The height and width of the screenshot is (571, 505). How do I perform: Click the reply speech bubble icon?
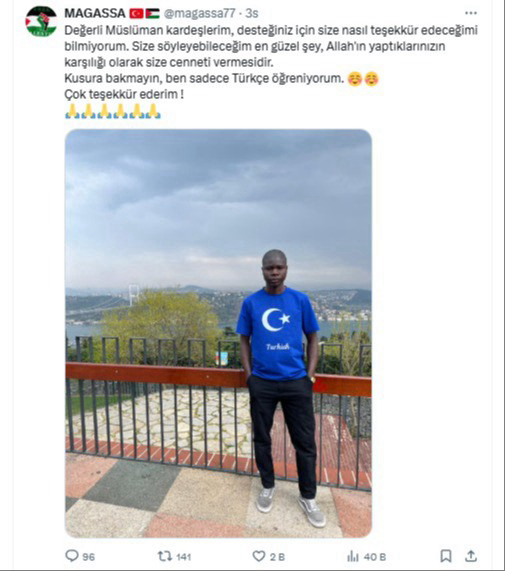72,556
